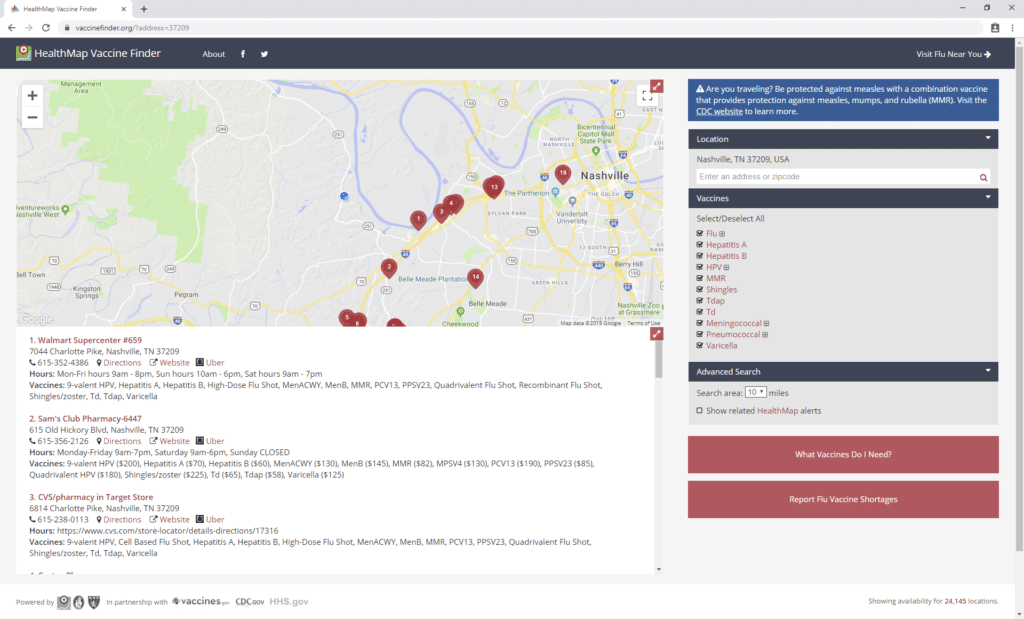Click map marker number 13
Image resolution: width=1024 pixels, height=619 pixels.
point(494,187)
